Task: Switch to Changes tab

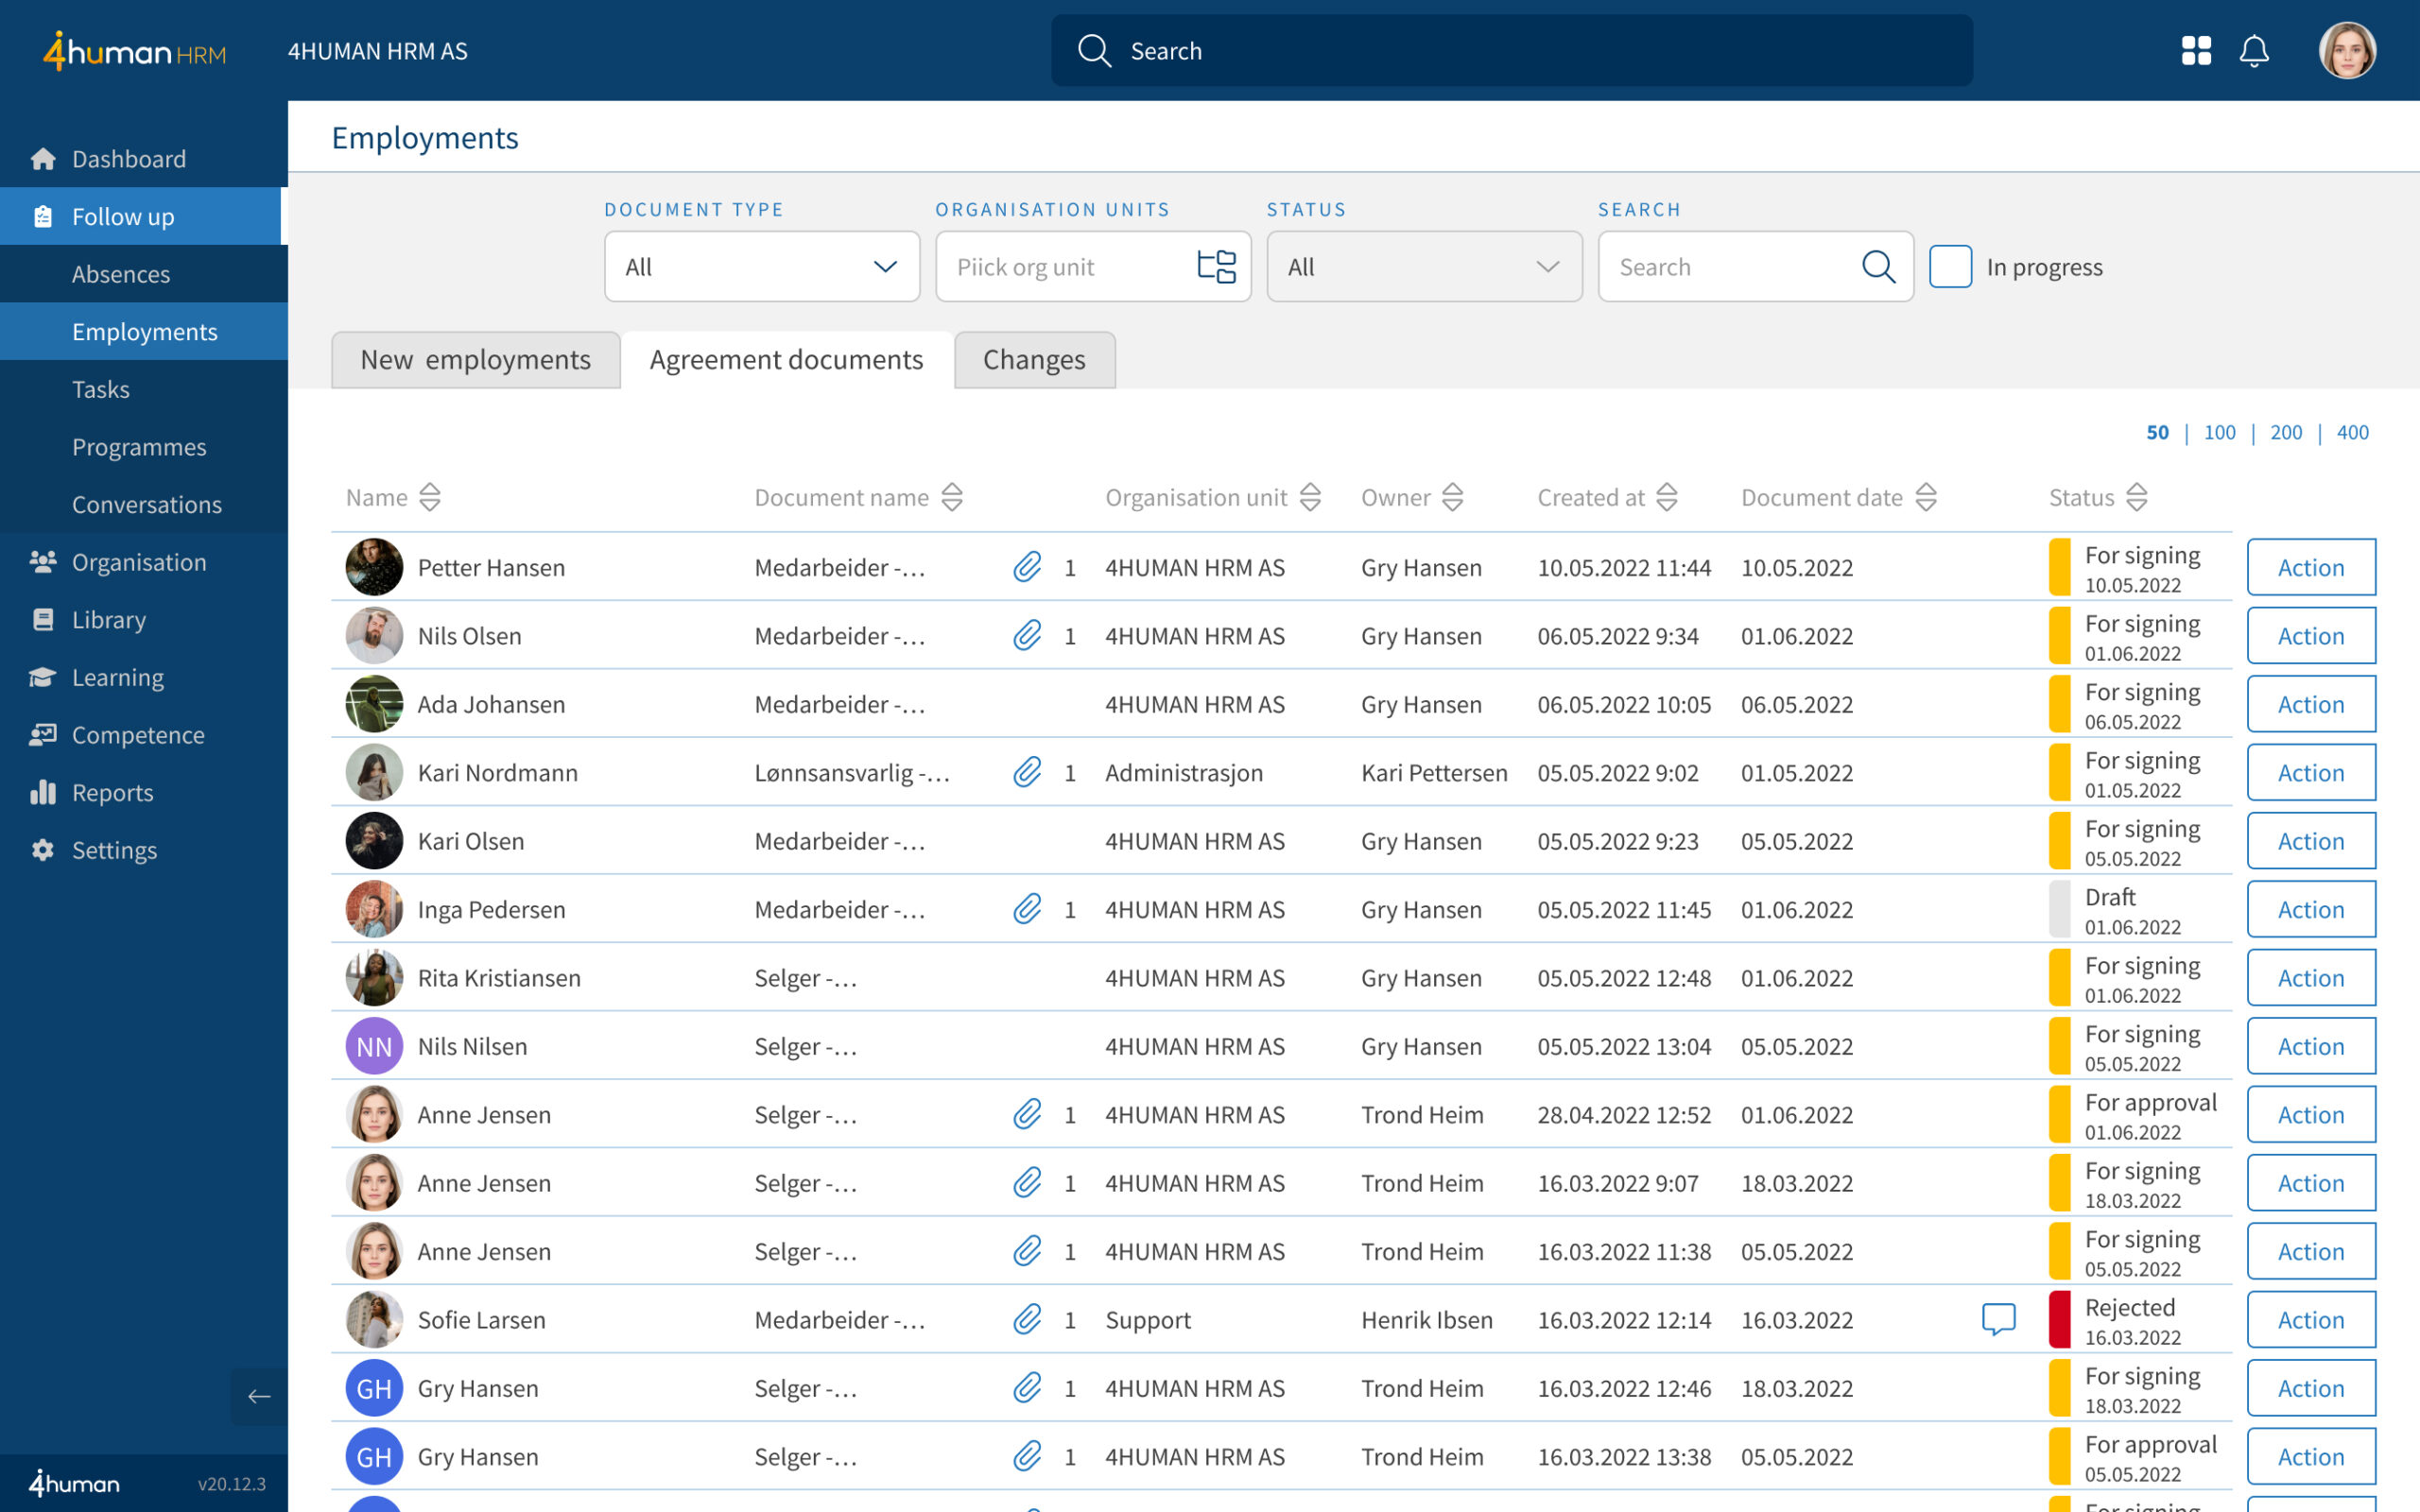Action: pos(1033,359)
